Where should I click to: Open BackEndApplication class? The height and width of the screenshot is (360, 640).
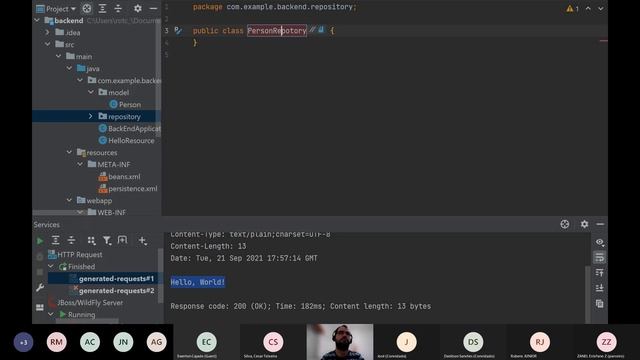130,129
